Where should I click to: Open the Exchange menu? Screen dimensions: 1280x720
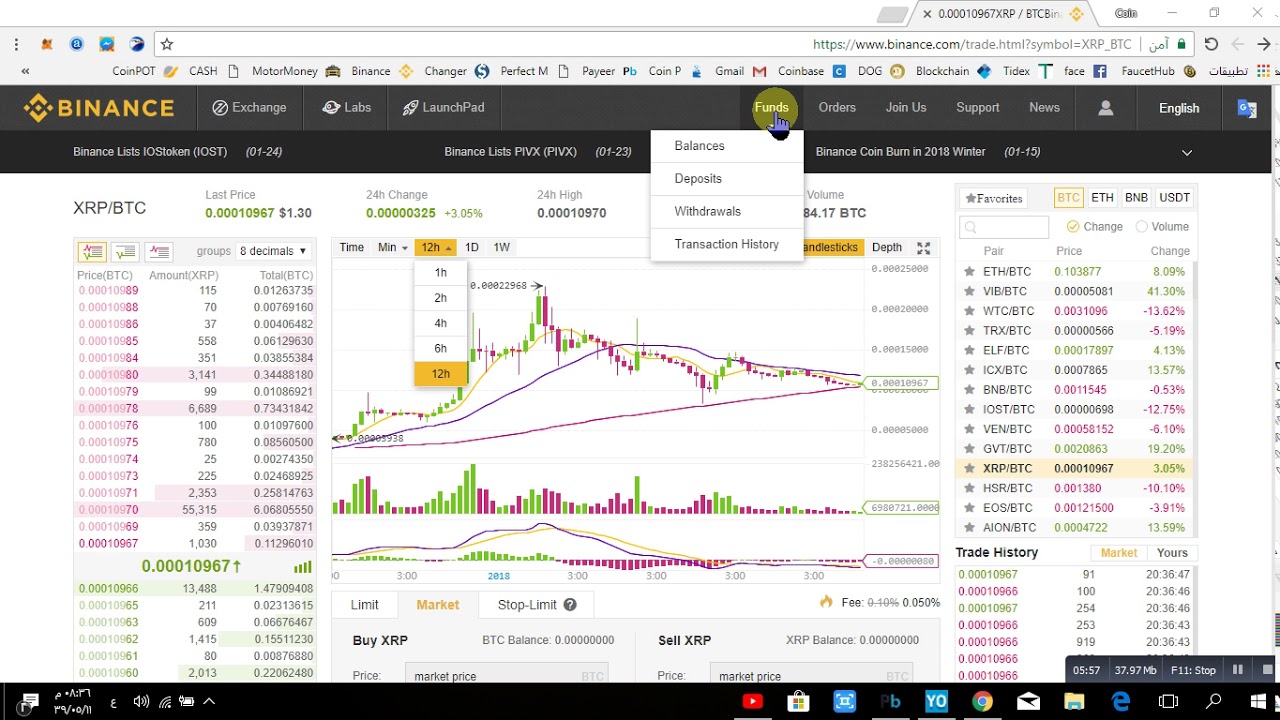[250, 108]
